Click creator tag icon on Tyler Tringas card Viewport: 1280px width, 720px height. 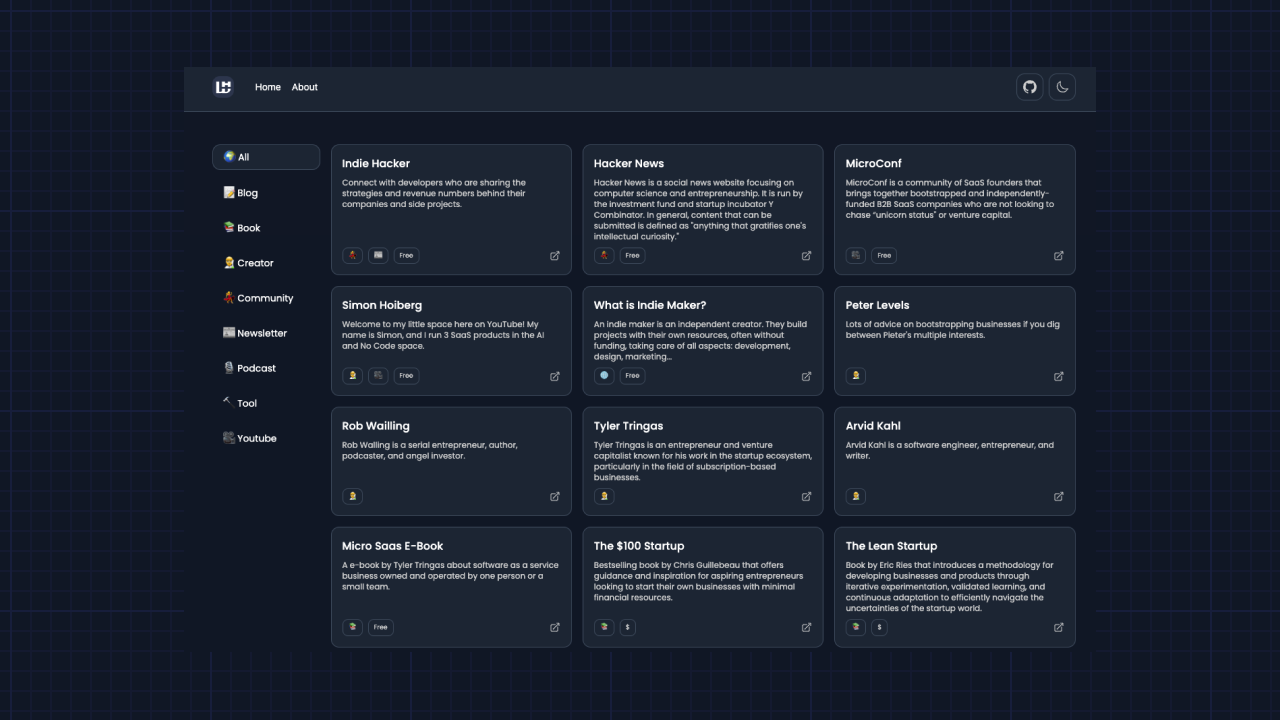(x=604, y=496)
